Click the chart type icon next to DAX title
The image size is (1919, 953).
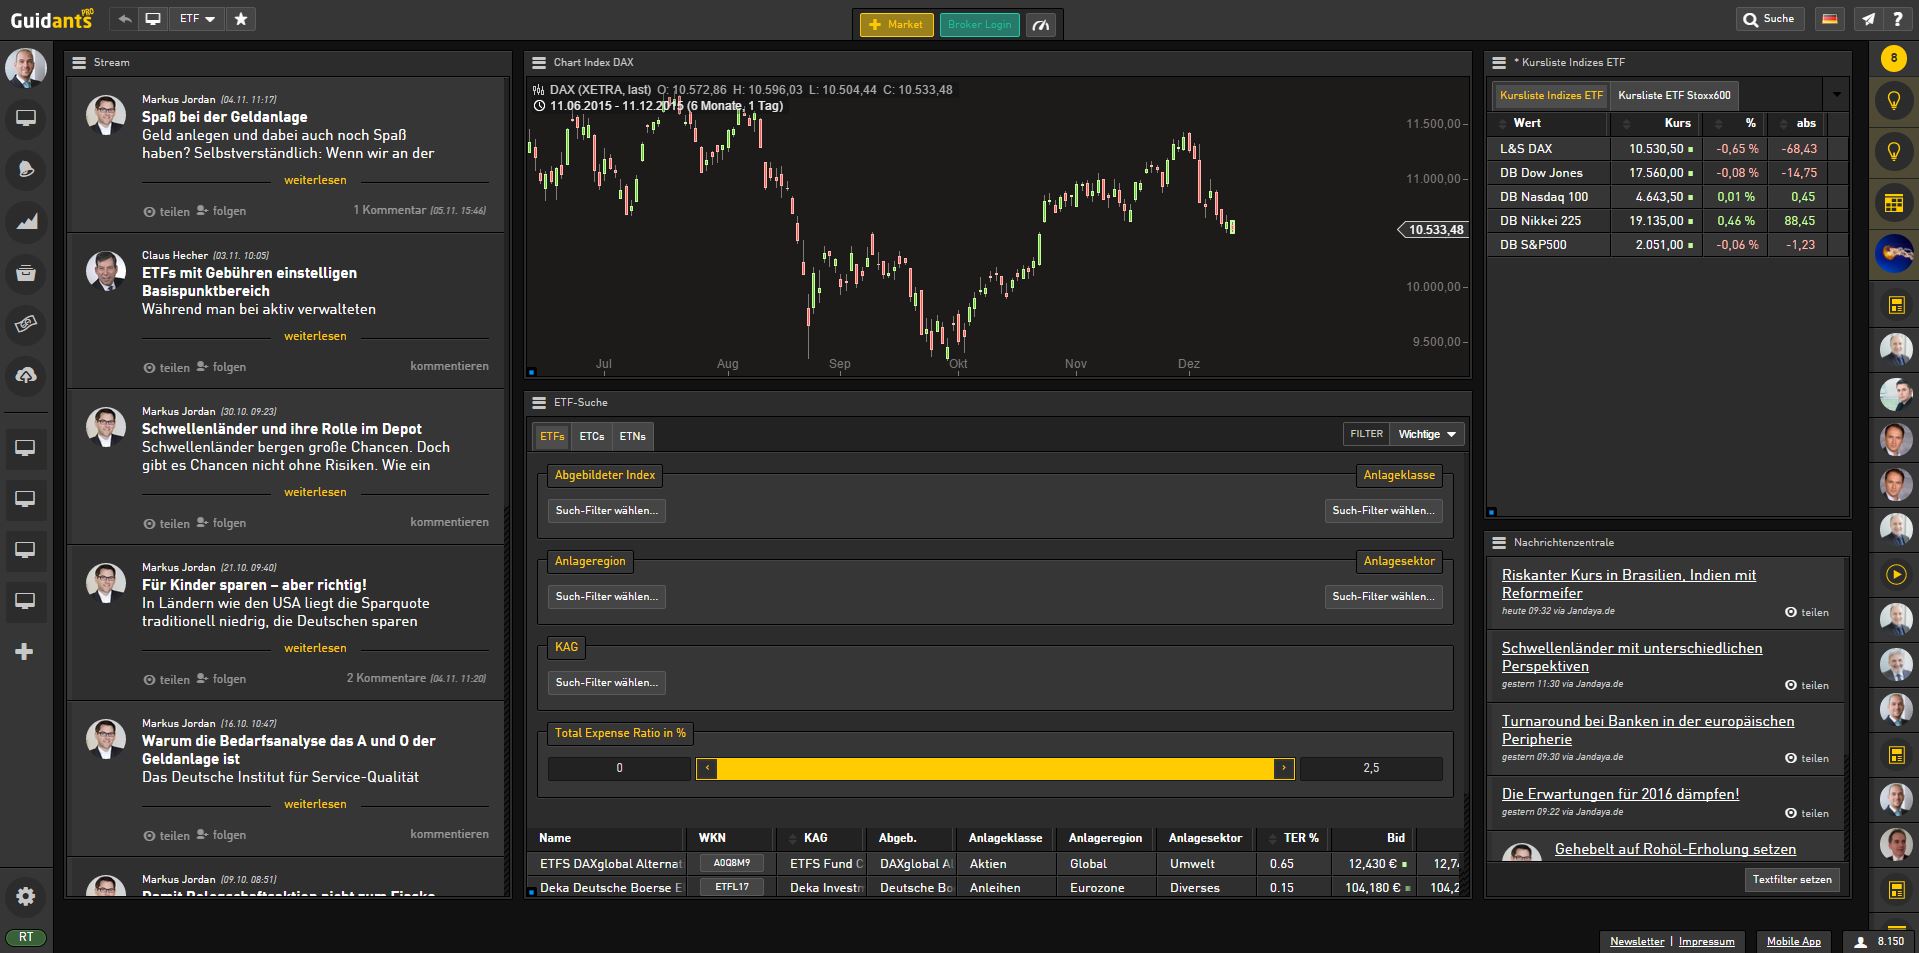(539, 90)
